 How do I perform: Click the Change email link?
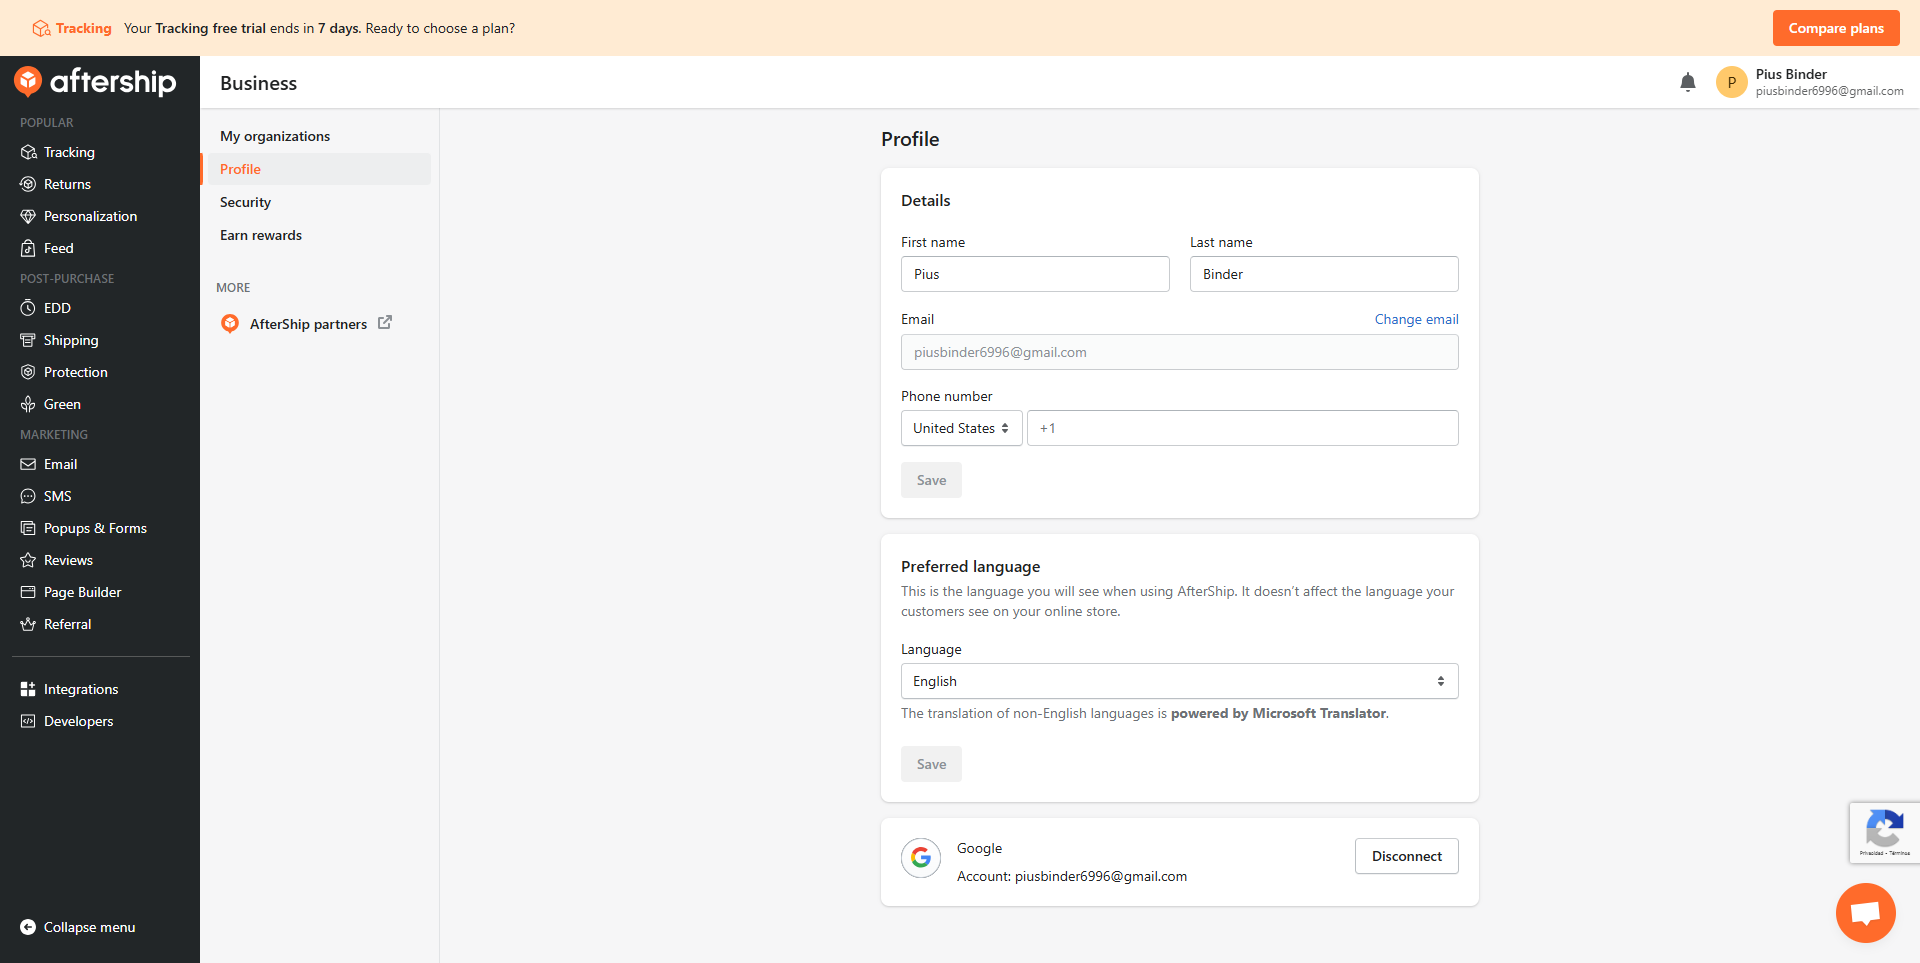[x=1416, y=319]
